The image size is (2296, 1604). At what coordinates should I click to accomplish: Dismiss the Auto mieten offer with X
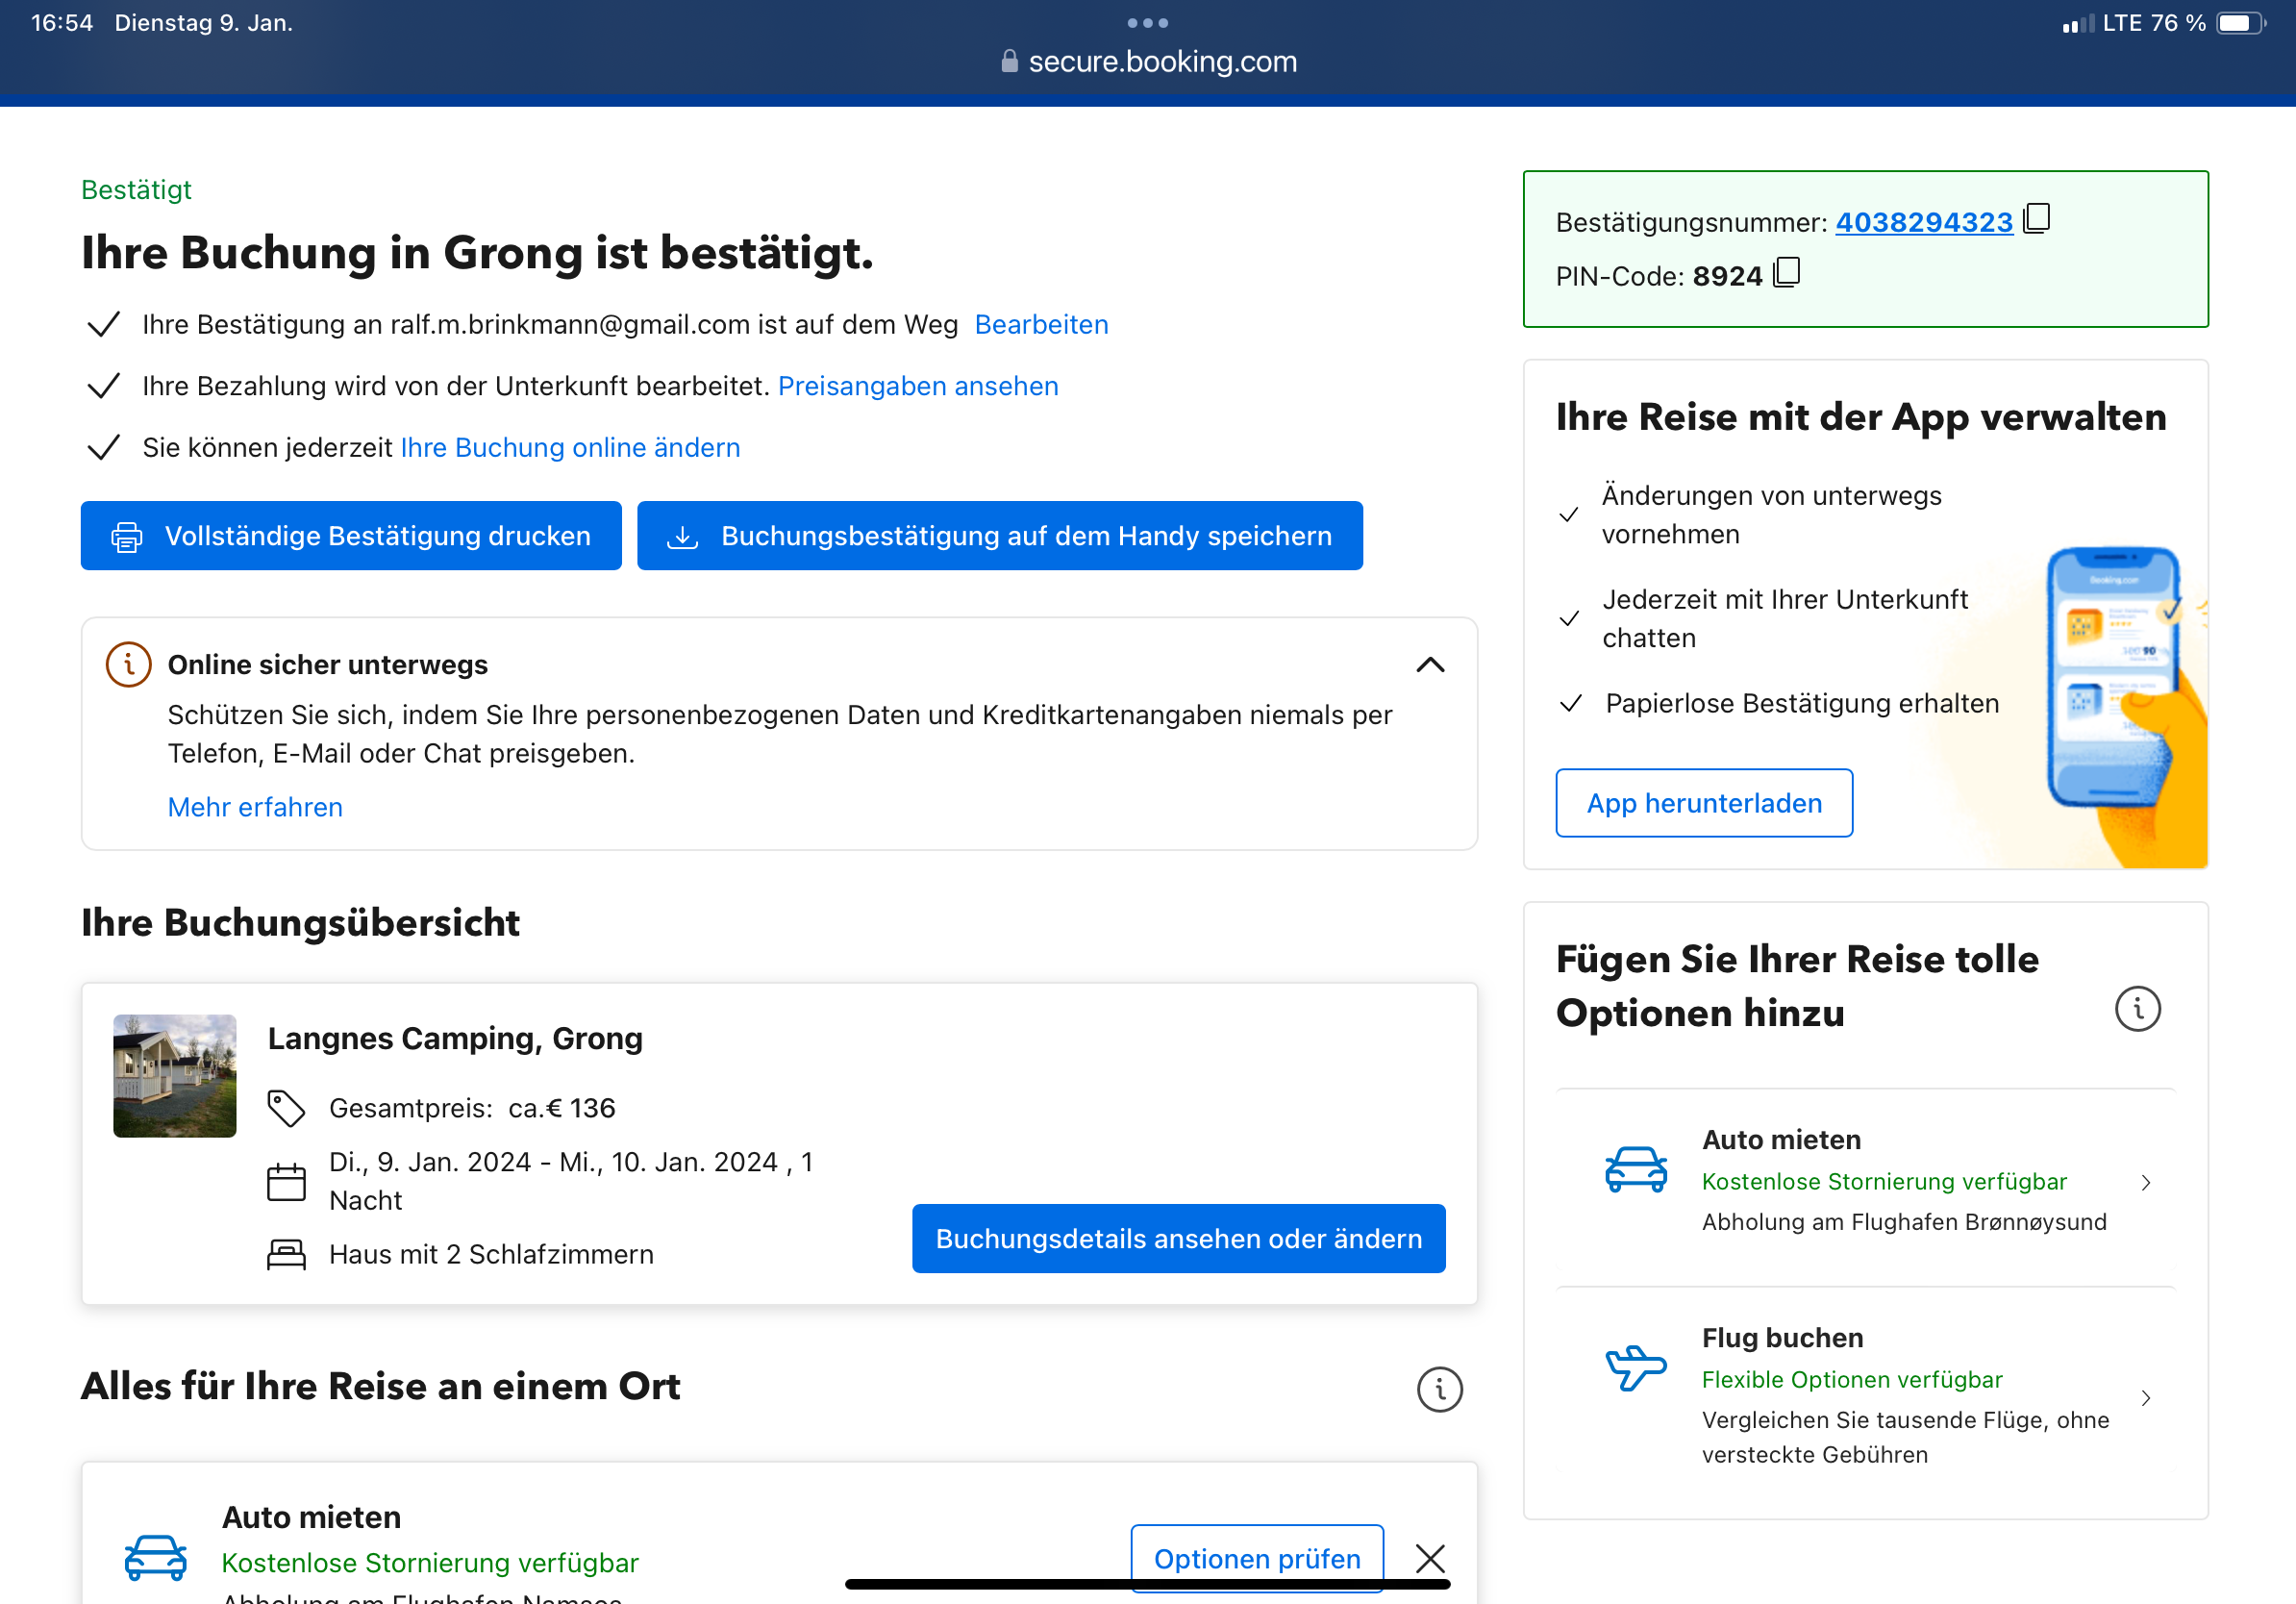coord(1430,1558)
